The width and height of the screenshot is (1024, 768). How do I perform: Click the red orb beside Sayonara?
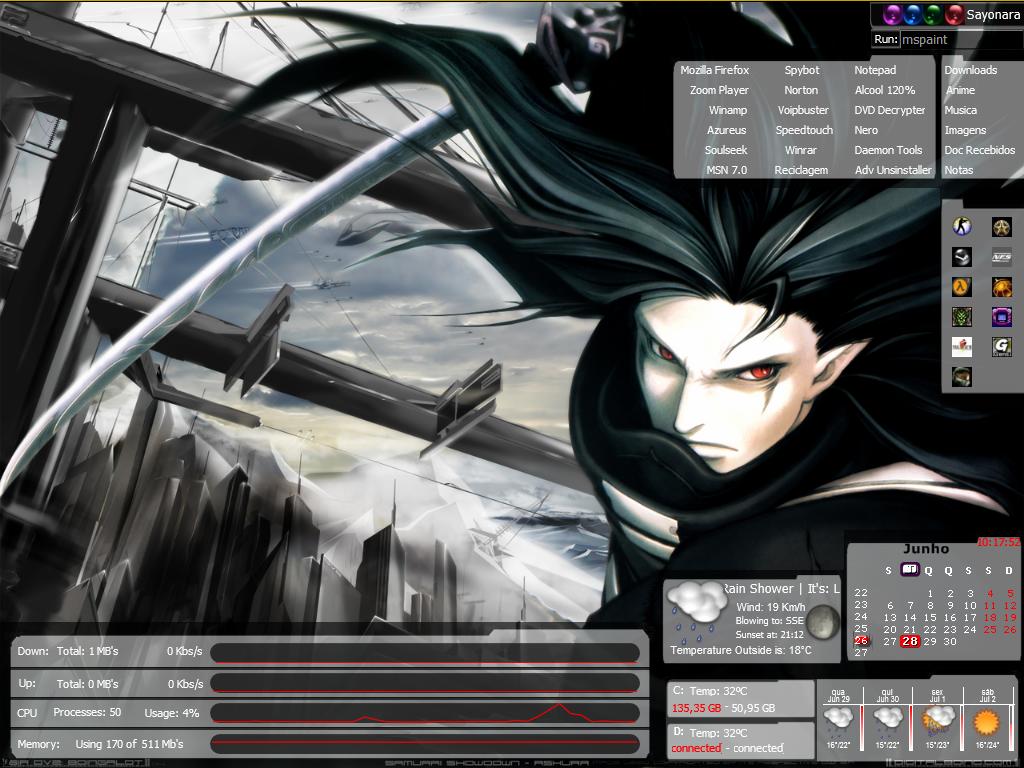pos(954,14)
